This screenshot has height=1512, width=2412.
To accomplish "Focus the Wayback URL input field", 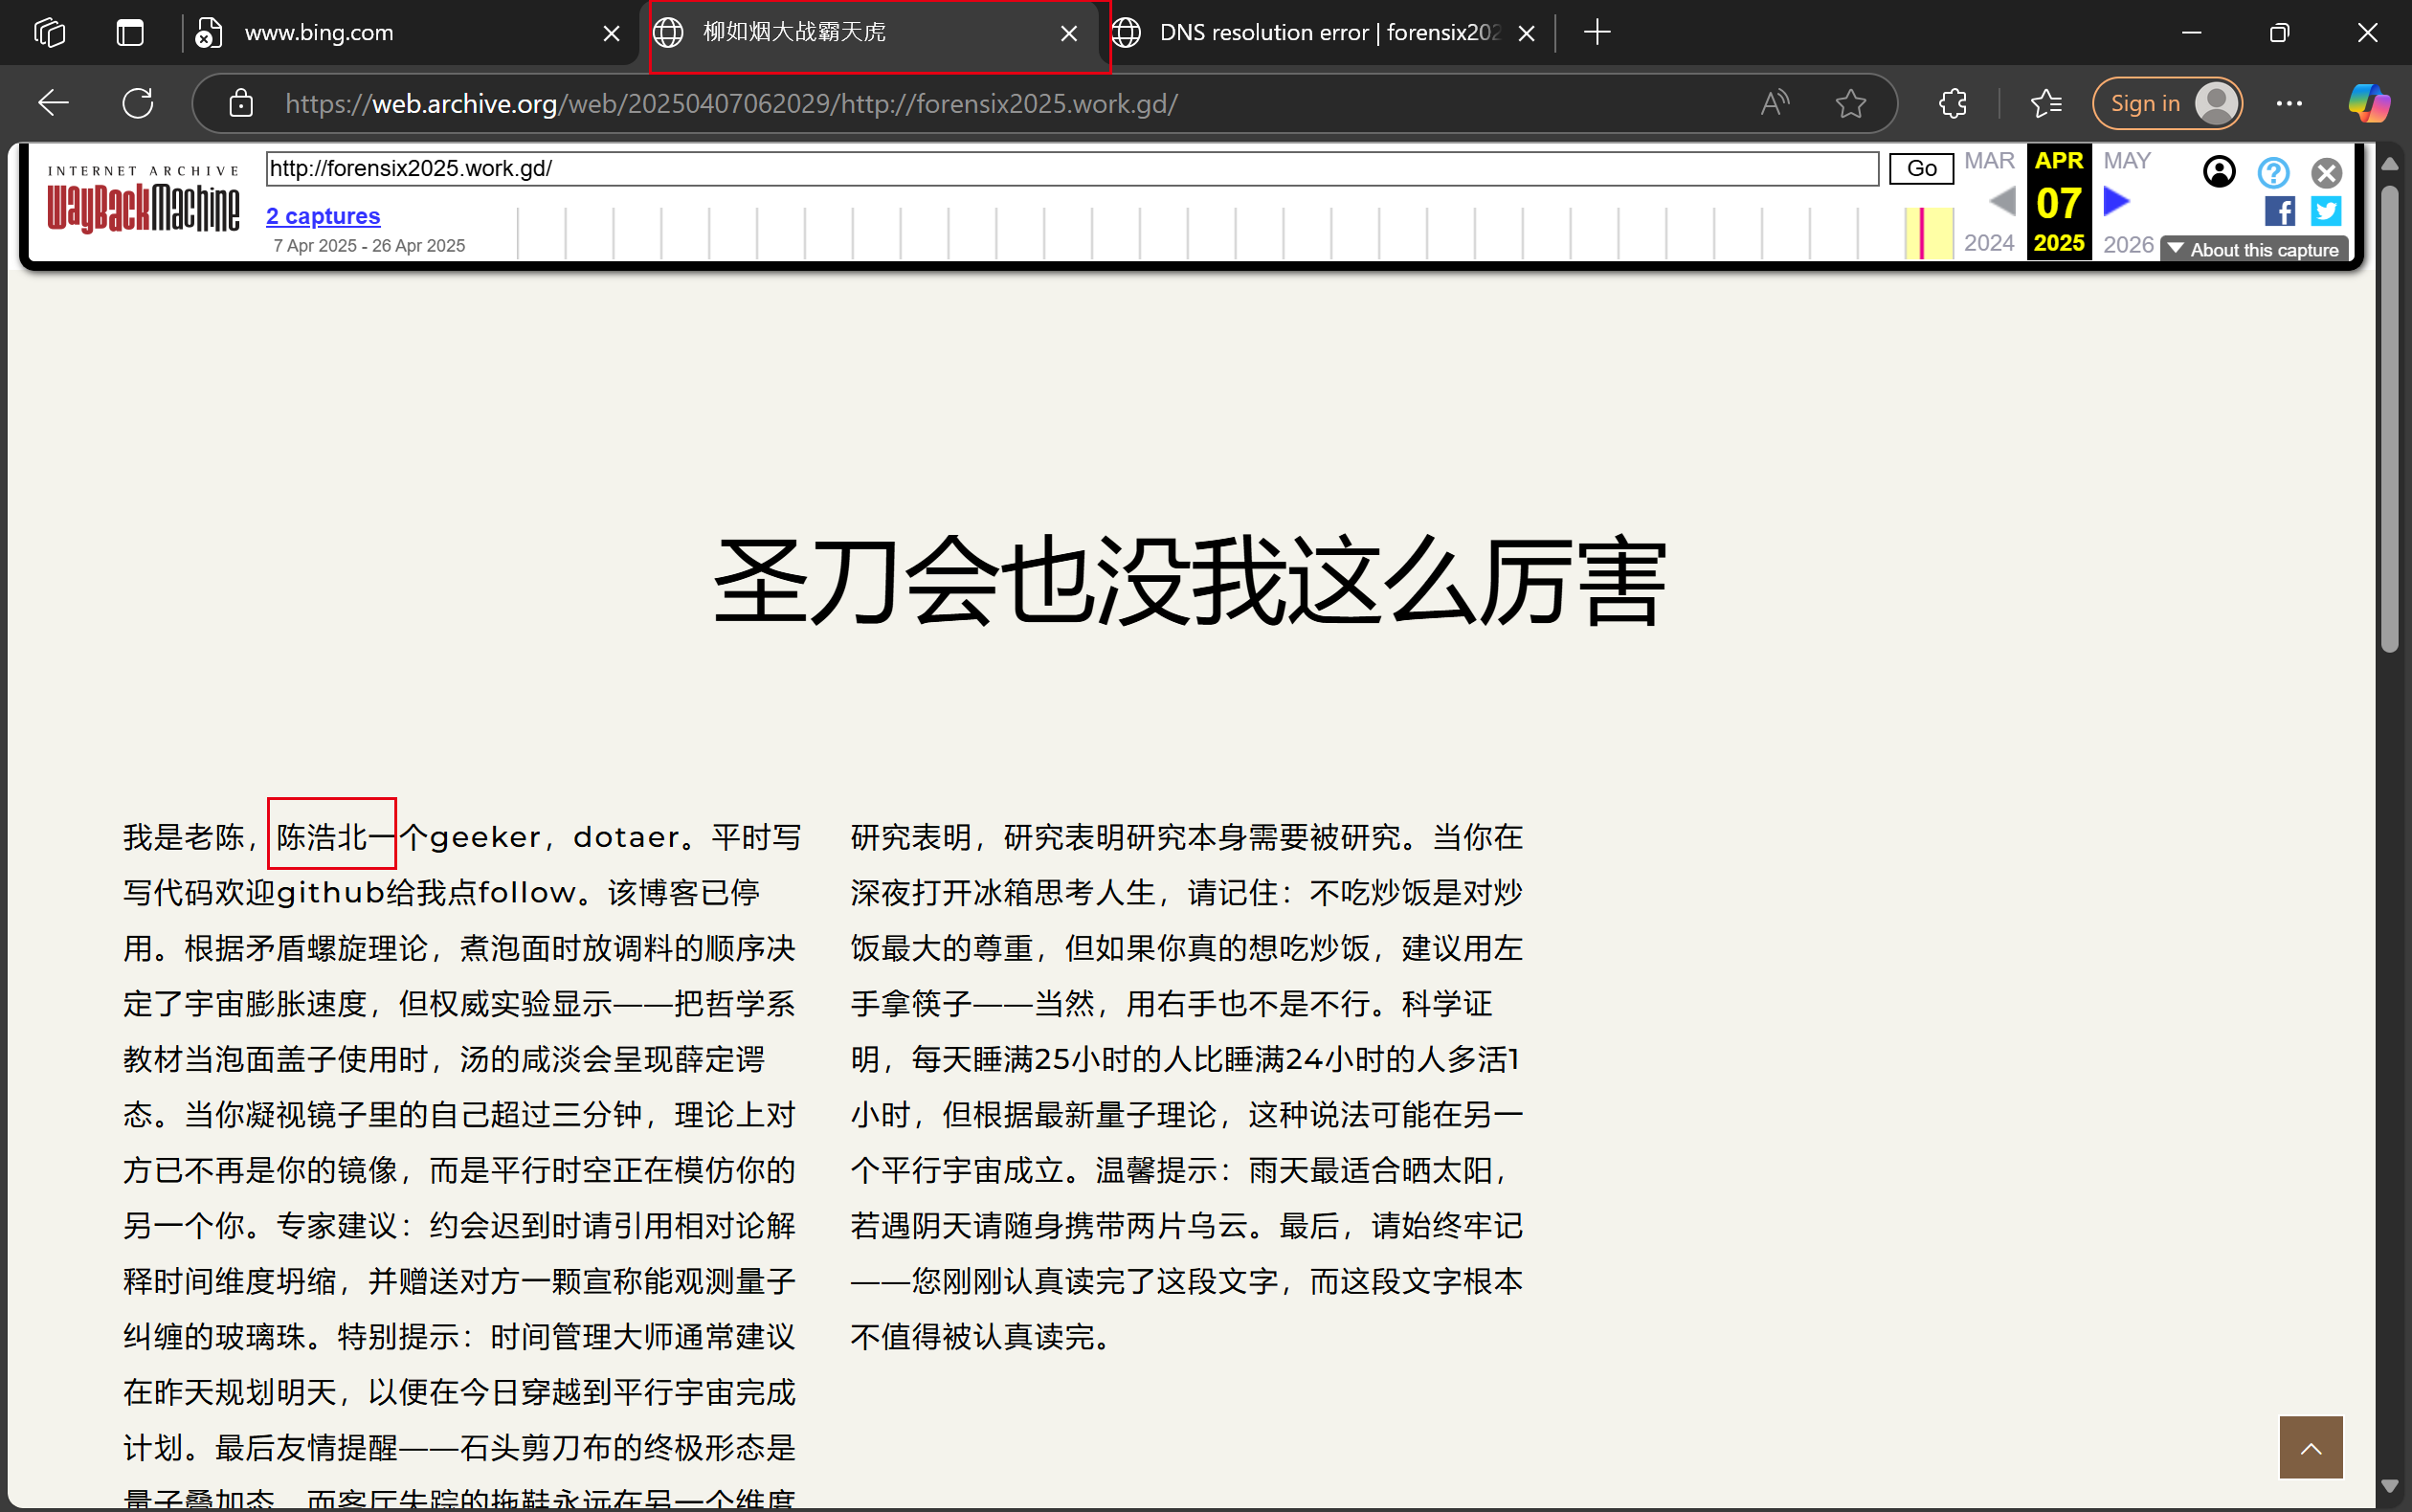I will (1072, 168).
